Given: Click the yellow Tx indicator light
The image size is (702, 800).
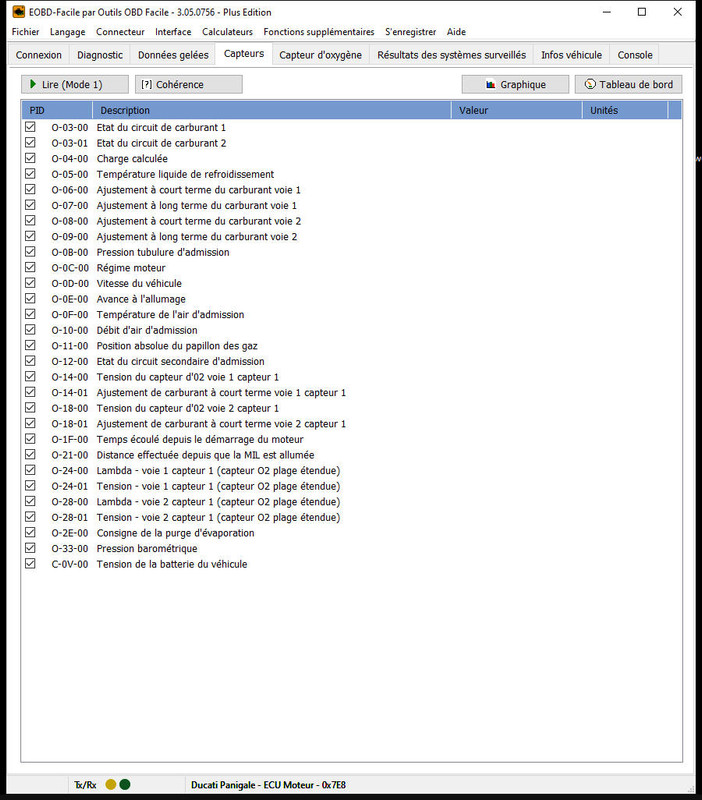Looking at the screenshot, I should coord(111,785).
